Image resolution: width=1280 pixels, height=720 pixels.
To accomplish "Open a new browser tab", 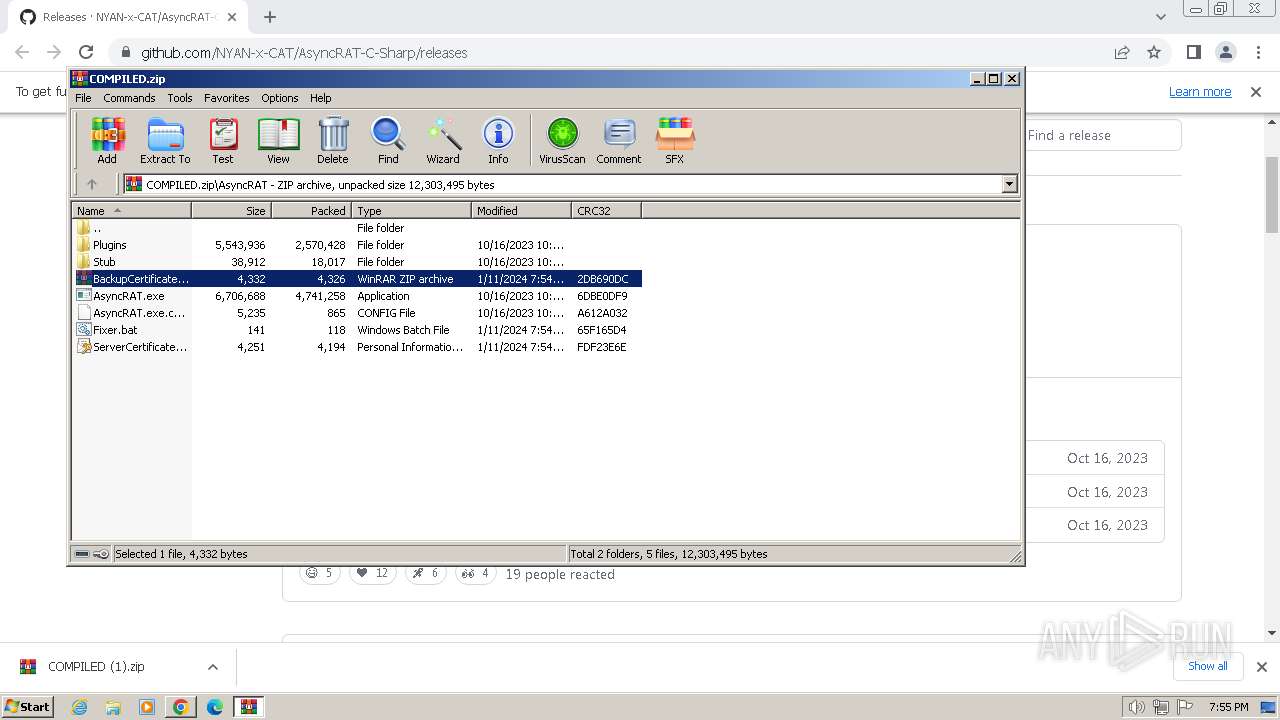I will coord(270,17).
